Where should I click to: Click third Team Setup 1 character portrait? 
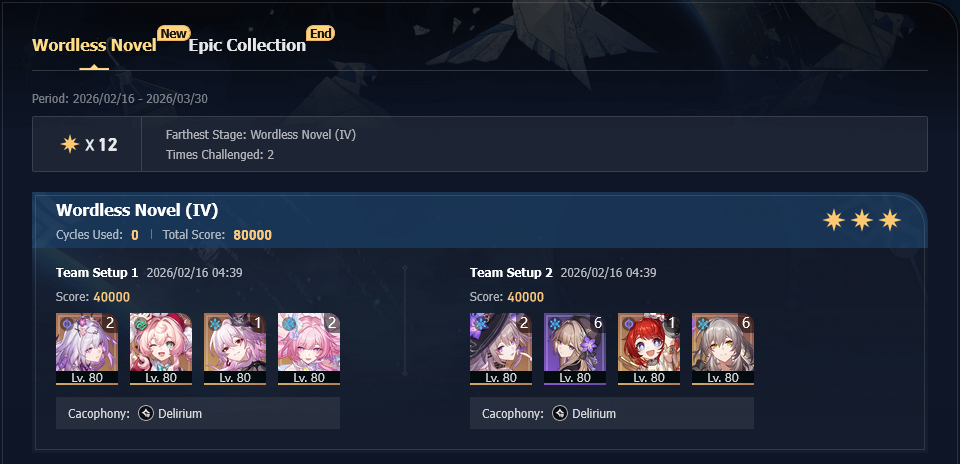(x=235, y=350)
